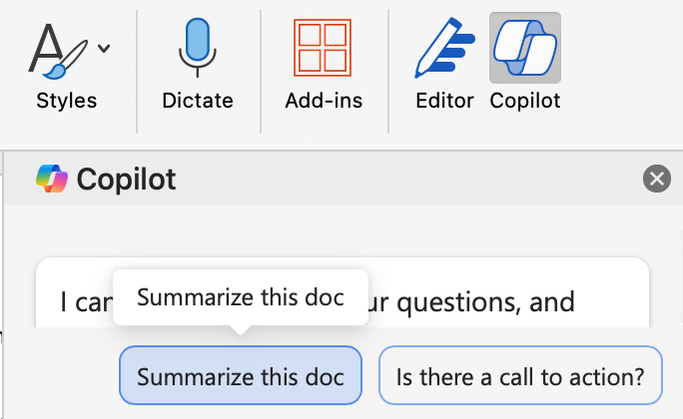Viewport: 683px width, 419px height.
Task: Click the empty Copilot pane header bar
Action: click(x=400, y=180)
